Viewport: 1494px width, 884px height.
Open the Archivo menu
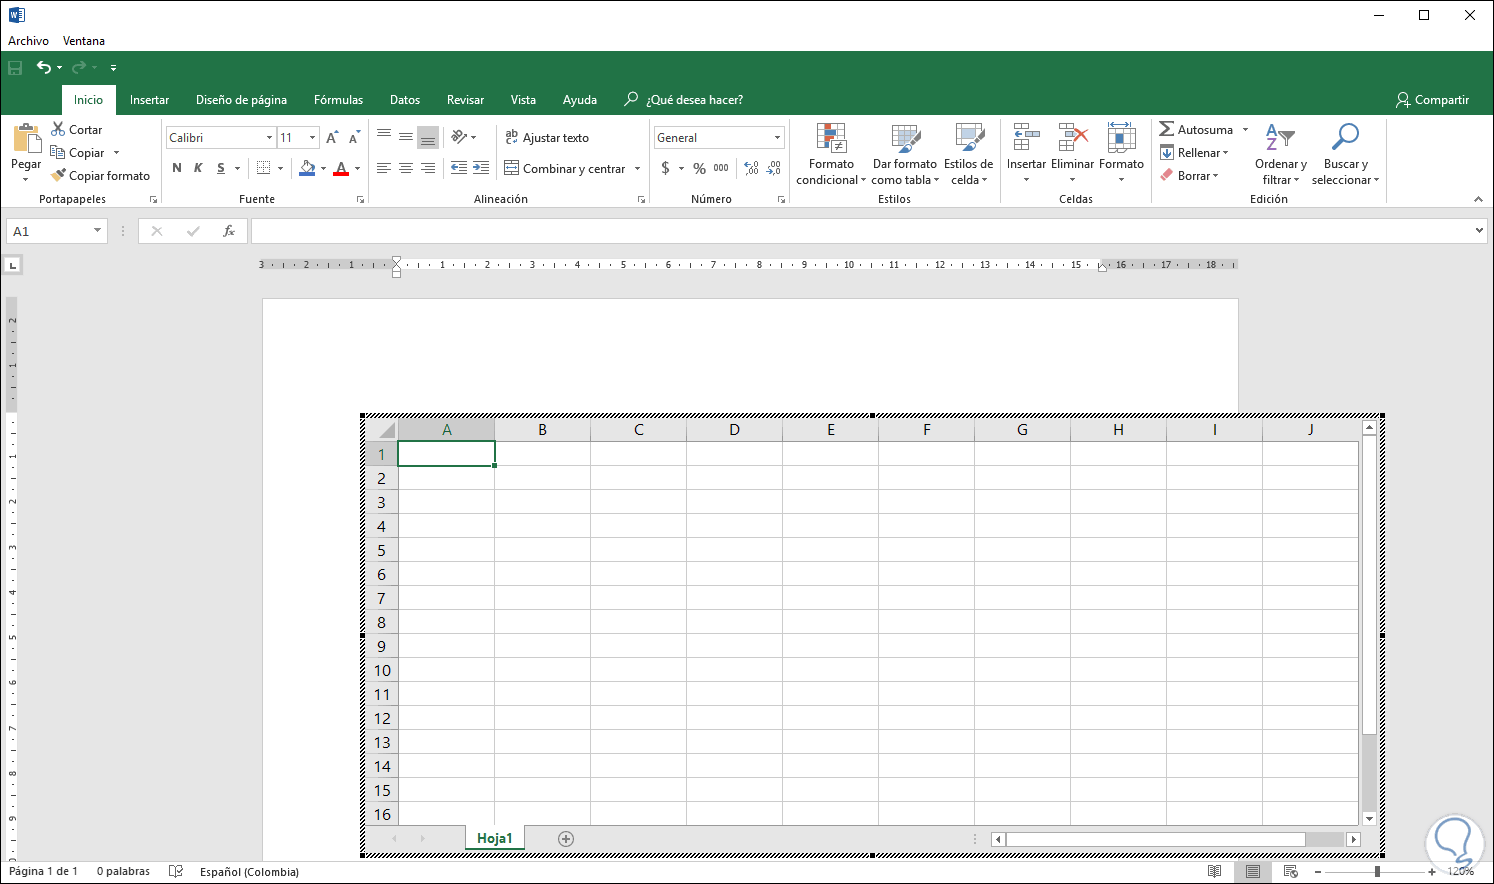[28, 41]
